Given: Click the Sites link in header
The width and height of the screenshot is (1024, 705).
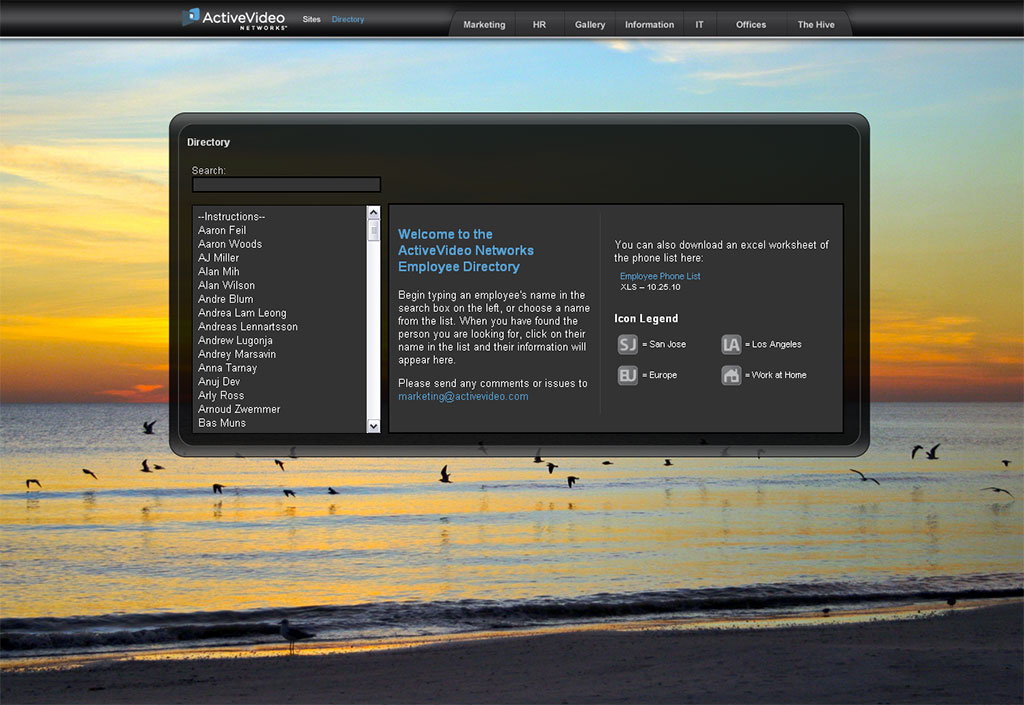Looking at the screenshot, I should pyautogui.click(x=312, y=19).
